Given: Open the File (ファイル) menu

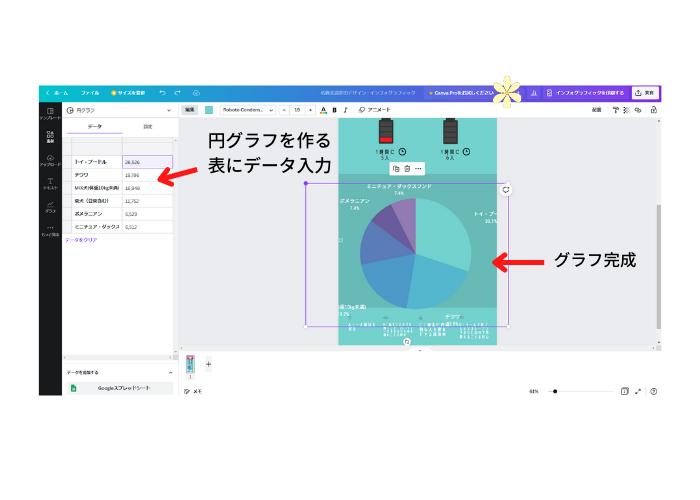Looking at the screenshot, I should coord(90,93).
